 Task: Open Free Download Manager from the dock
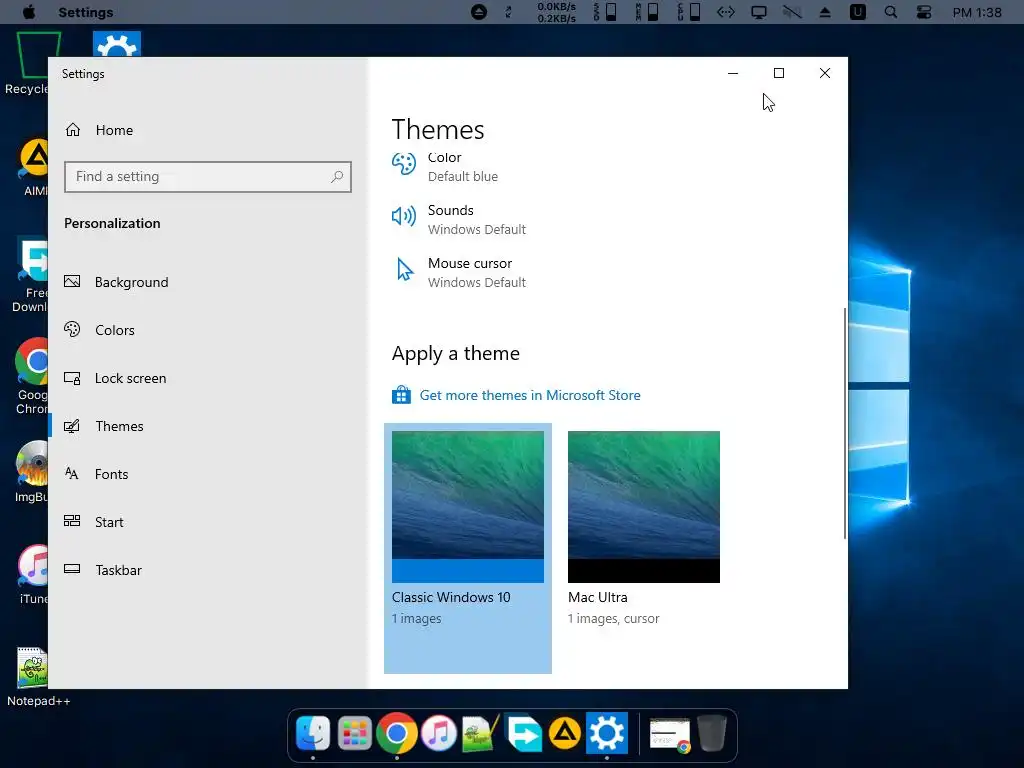(x=524, y=733)
